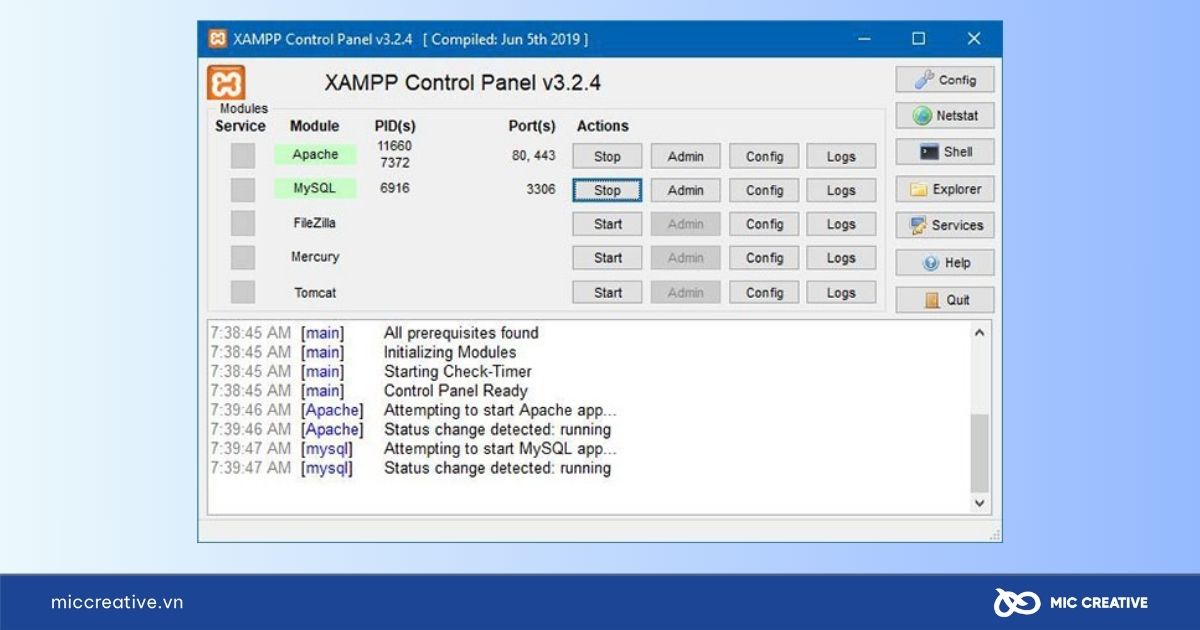Viewport: 1200px width, 630px height.
Task: Open Tomcat Config menu
Action: [x=764, y=293]
